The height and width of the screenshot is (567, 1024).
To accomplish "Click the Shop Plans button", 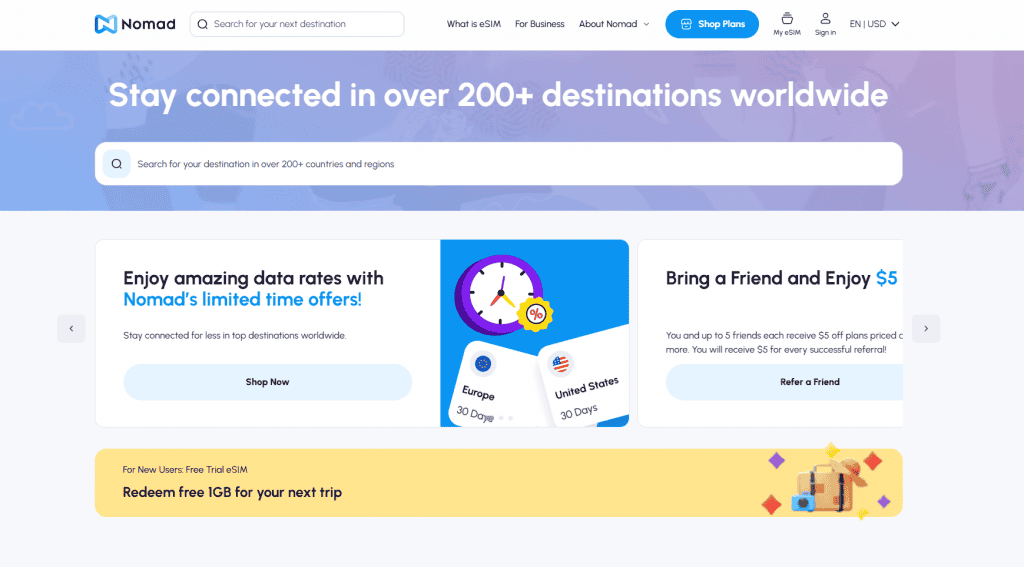I will point(712,24).
